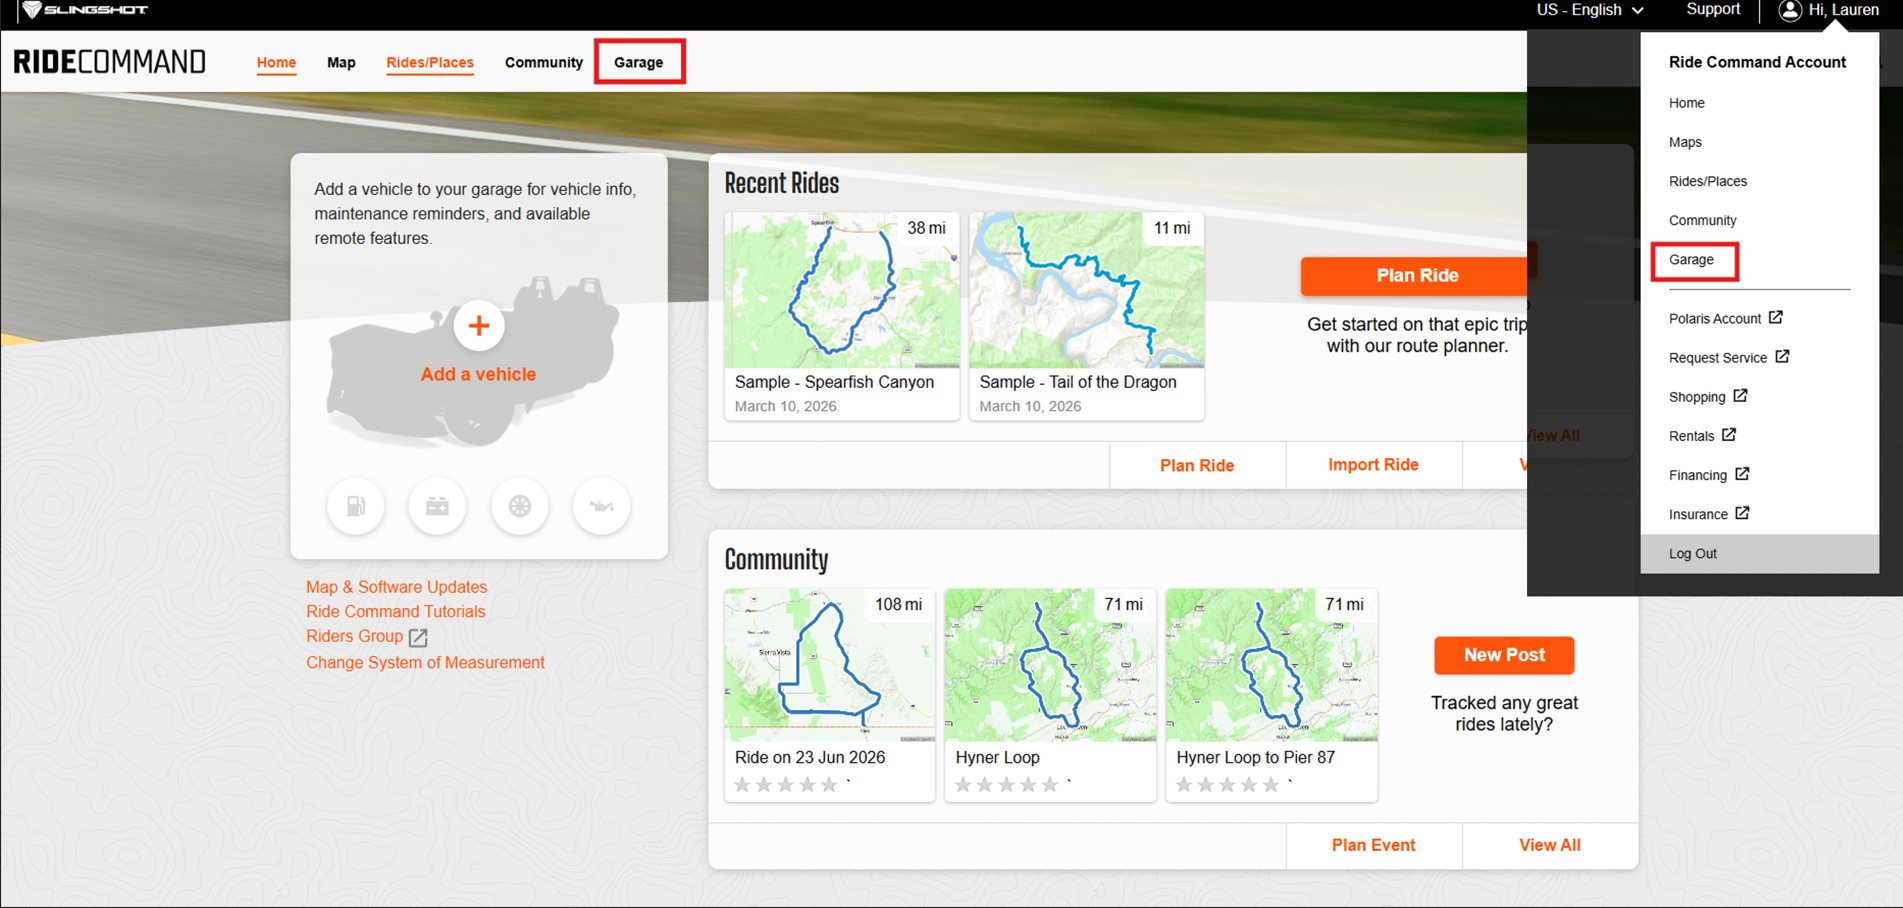Rate Ride on 23 Jun 2026 stars
The height and width of the screenshot is (908, 1903).
[x=786, y=785]
